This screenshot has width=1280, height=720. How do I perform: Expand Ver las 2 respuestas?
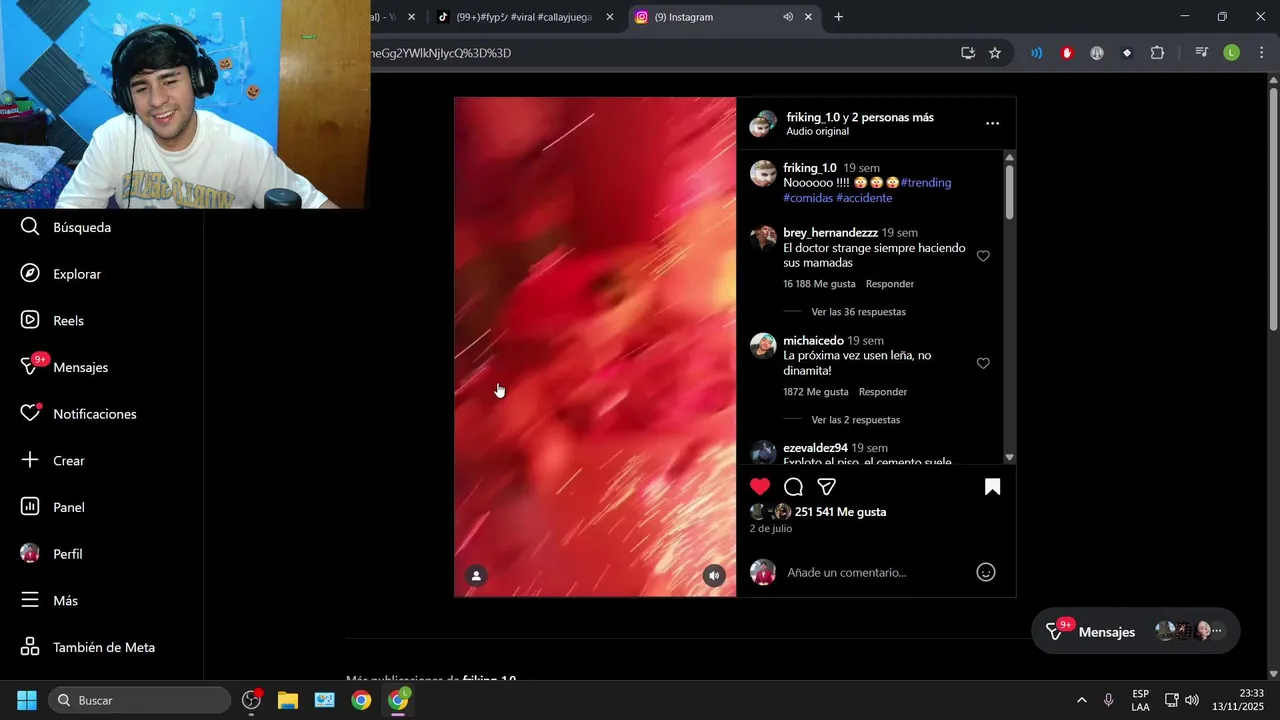[x=855, y=420]
